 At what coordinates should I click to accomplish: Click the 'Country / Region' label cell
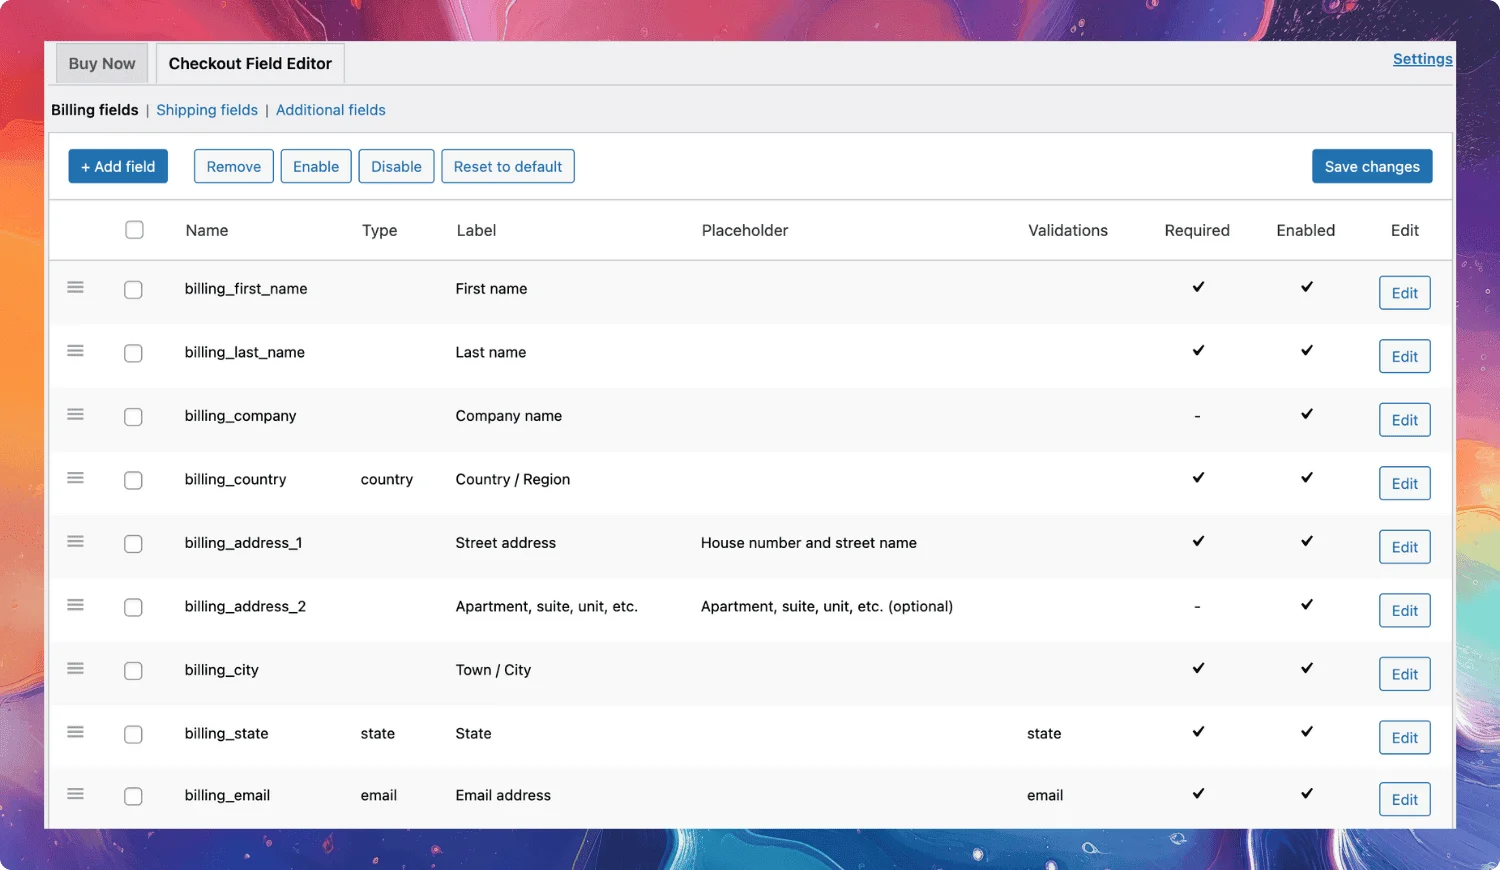pyautogui.click(x=513, y=479)
